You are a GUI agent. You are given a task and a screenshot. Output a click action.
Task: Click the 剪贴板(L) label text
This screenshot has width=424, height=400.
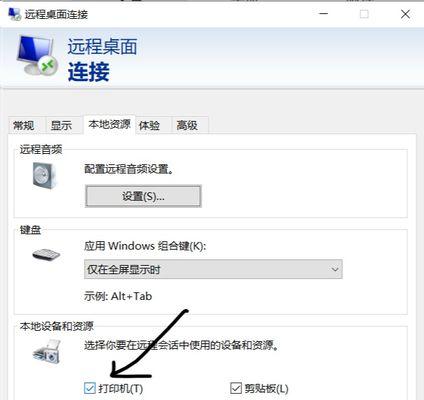click(x=266, y=388)
